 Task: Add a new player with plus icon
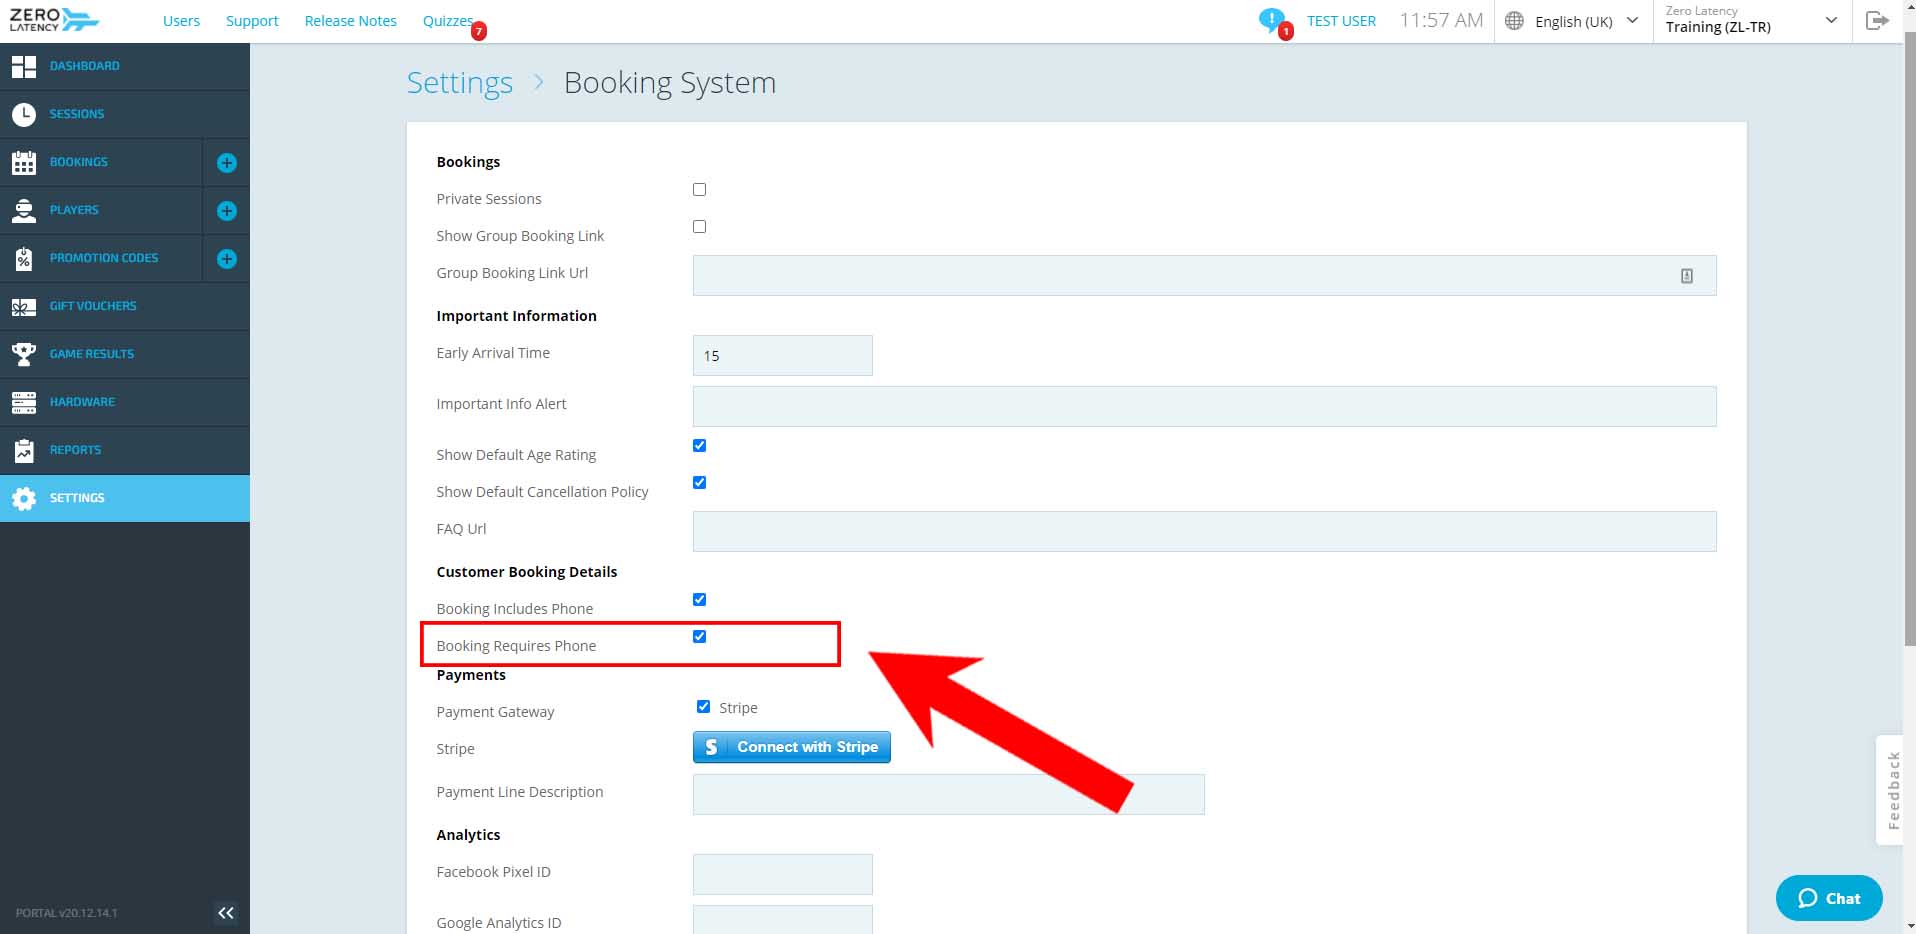(227, 211)
